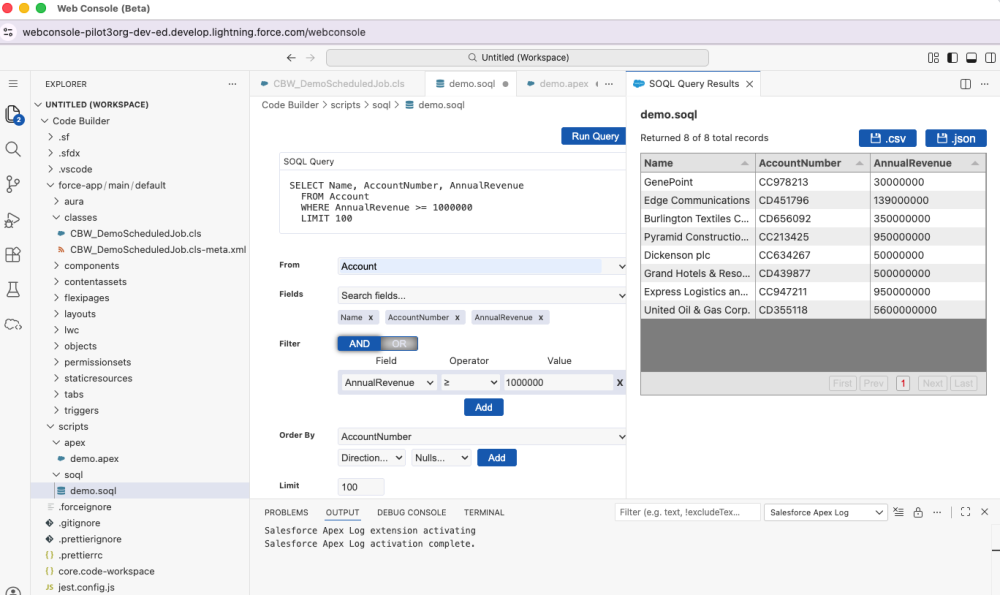The image size is (1000, 595).
Task: Switch the filter logic to OR
Action: [x=400, y=343]
